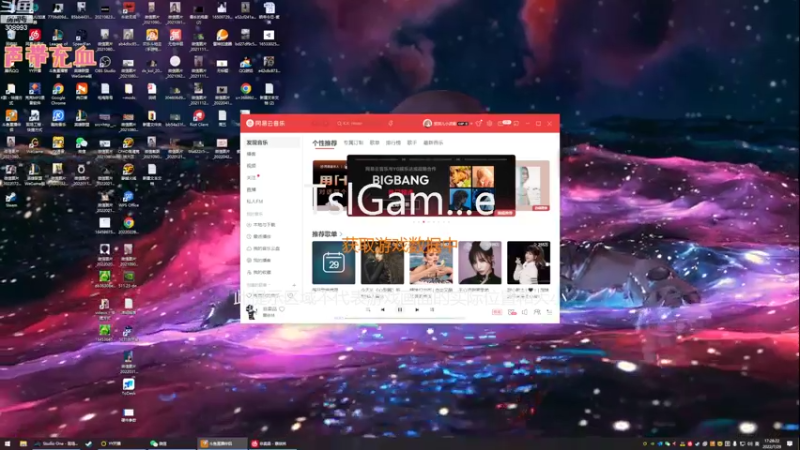Like current song with heart icon
Viewport: 800px width, 450px height.
tap(282, 309)
